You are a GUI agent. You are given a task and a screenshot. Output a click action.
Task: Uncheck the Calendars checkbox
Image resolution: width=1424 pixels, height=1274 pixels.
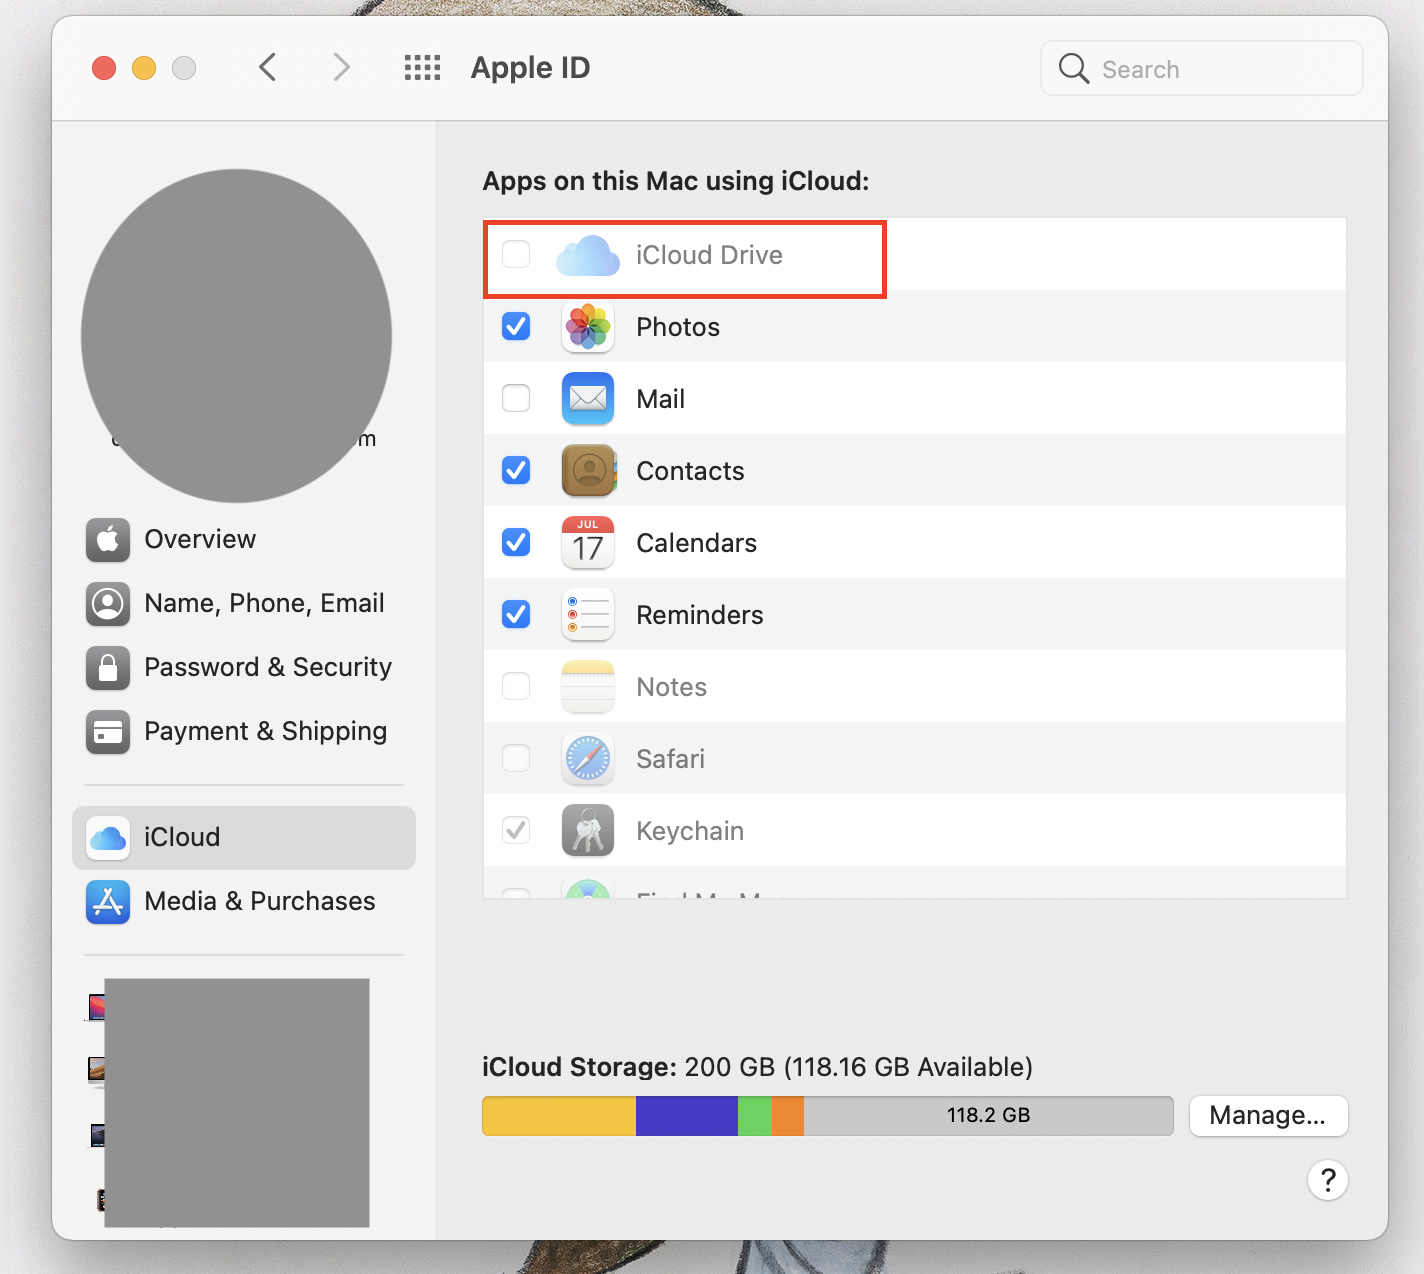[x=516, y=543]
